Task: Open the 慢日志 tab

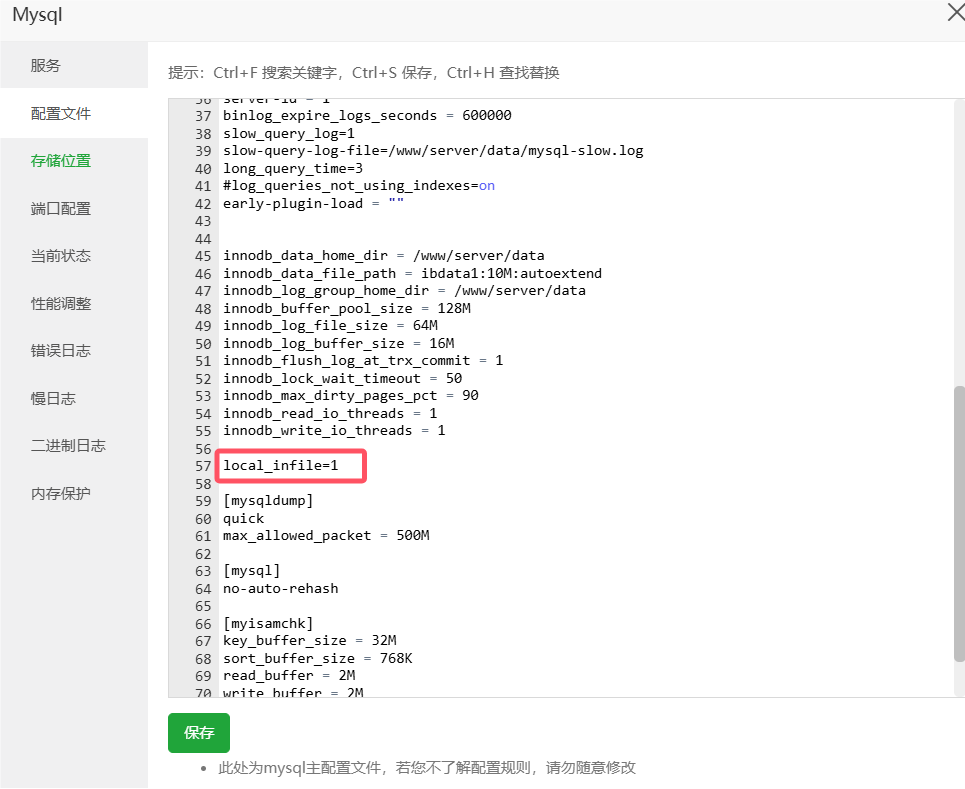Action: tap(53, 399)
